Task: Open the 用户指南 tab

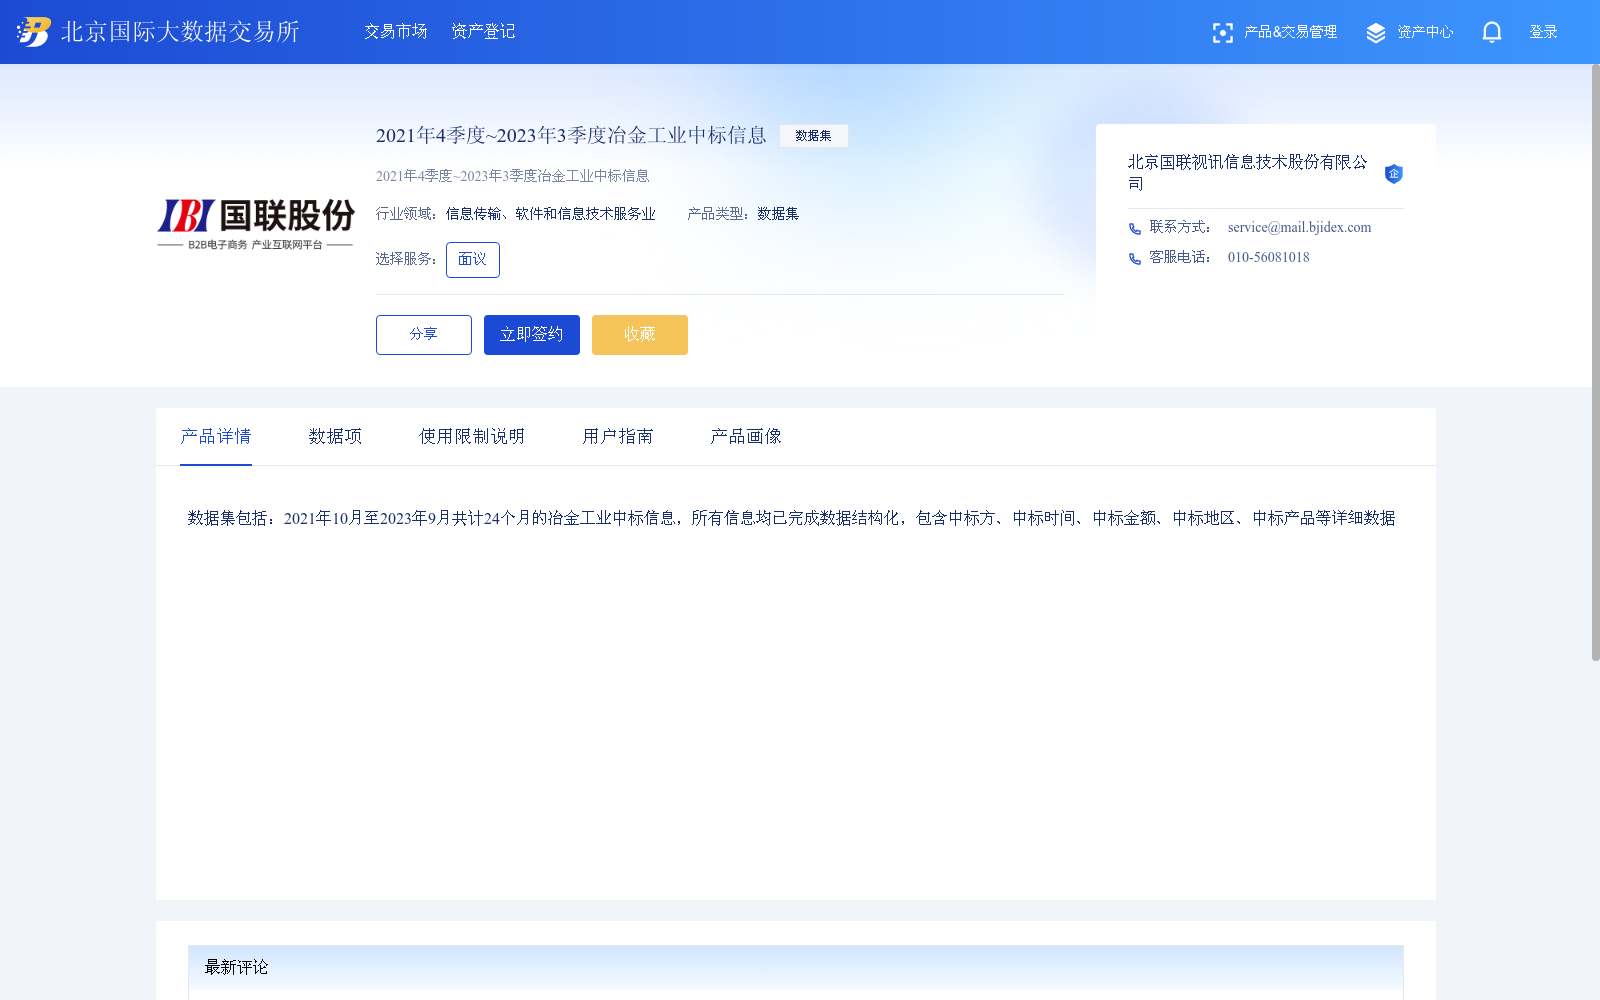Action: click(x=618, y=436)
